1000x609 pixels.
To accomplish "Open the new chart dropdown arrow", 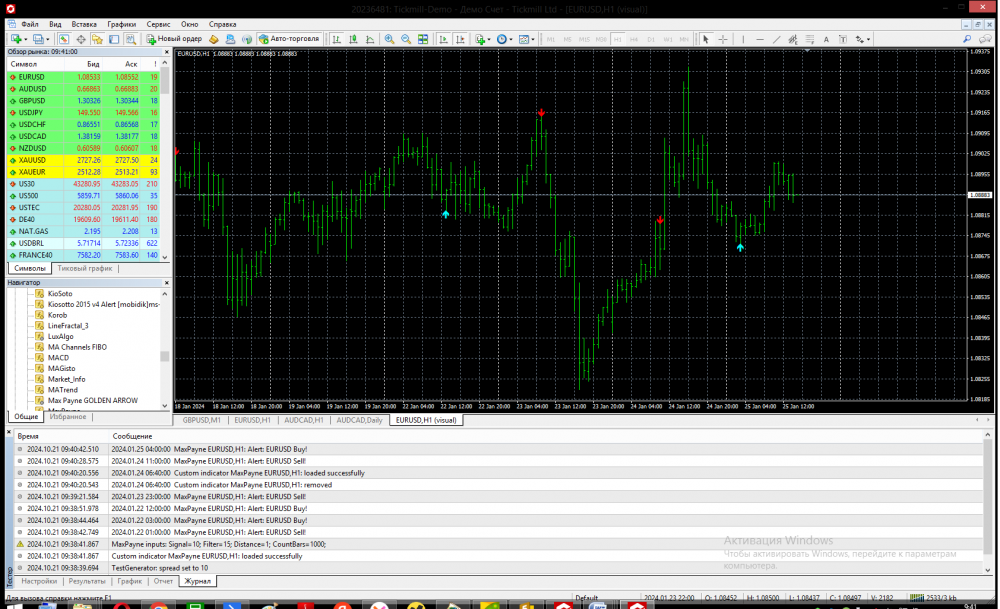I will [x=25, y=39].
